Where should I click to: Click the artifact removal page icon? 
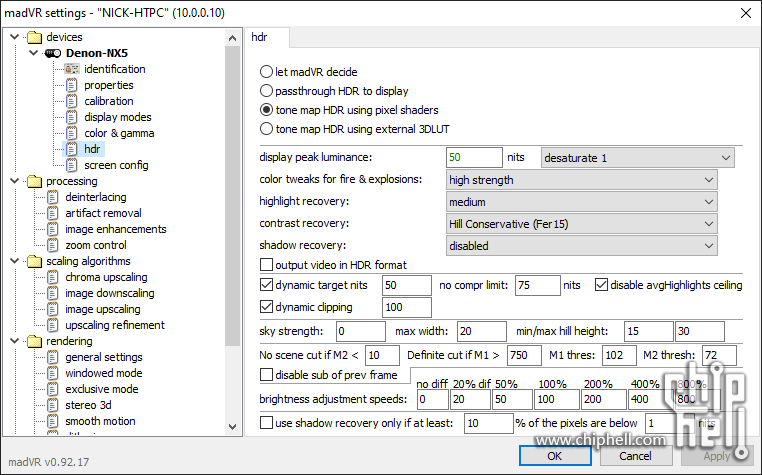52,213
